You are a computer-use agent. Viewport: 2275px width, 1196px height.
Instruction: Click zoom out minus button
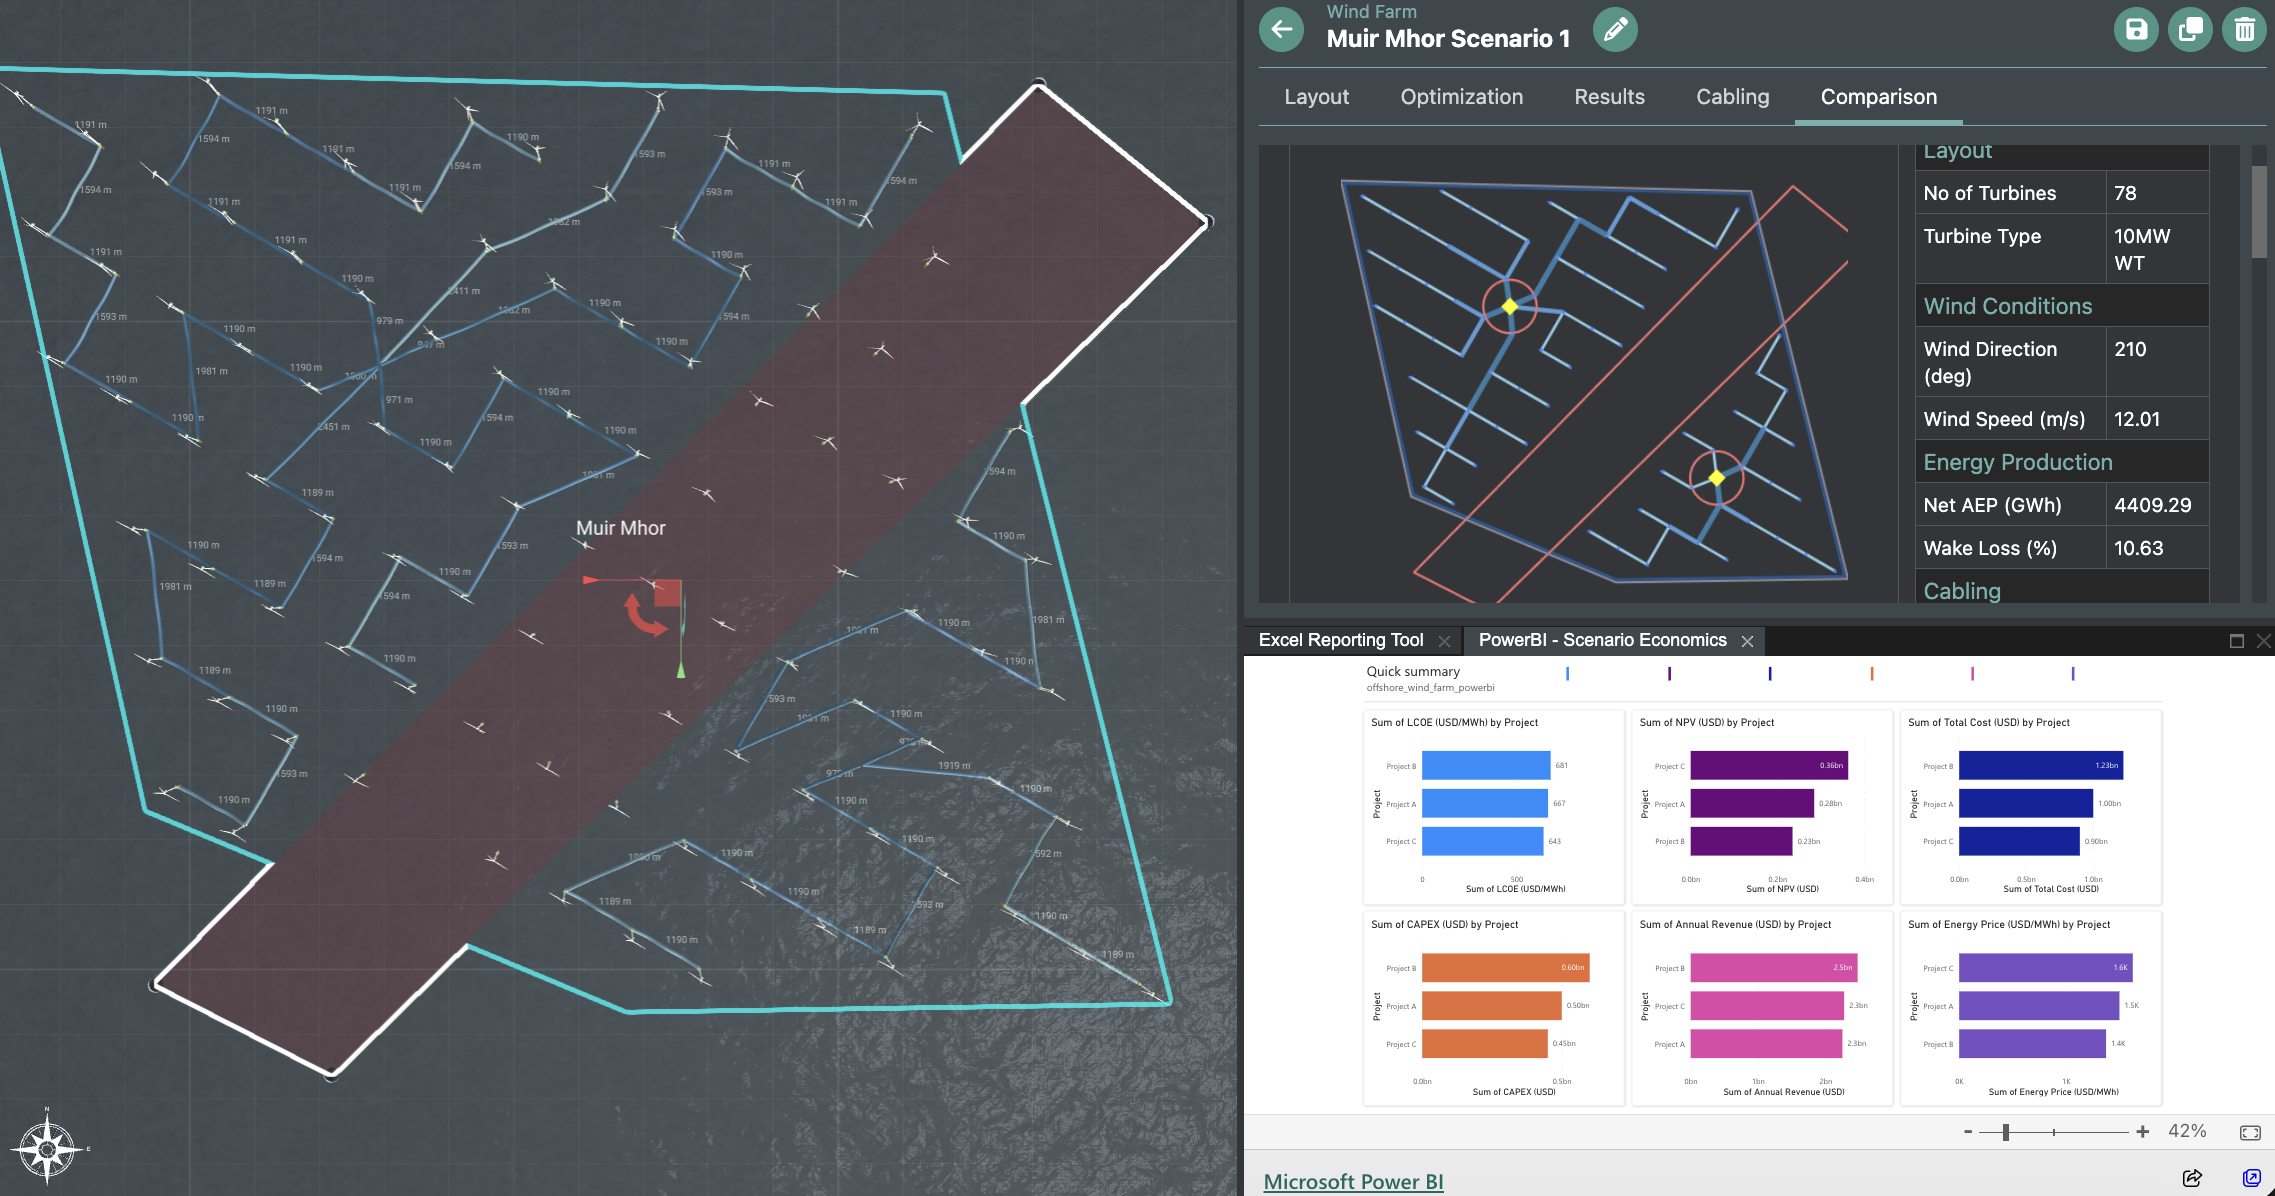pyautogui.click(x=1968, y=1132)
